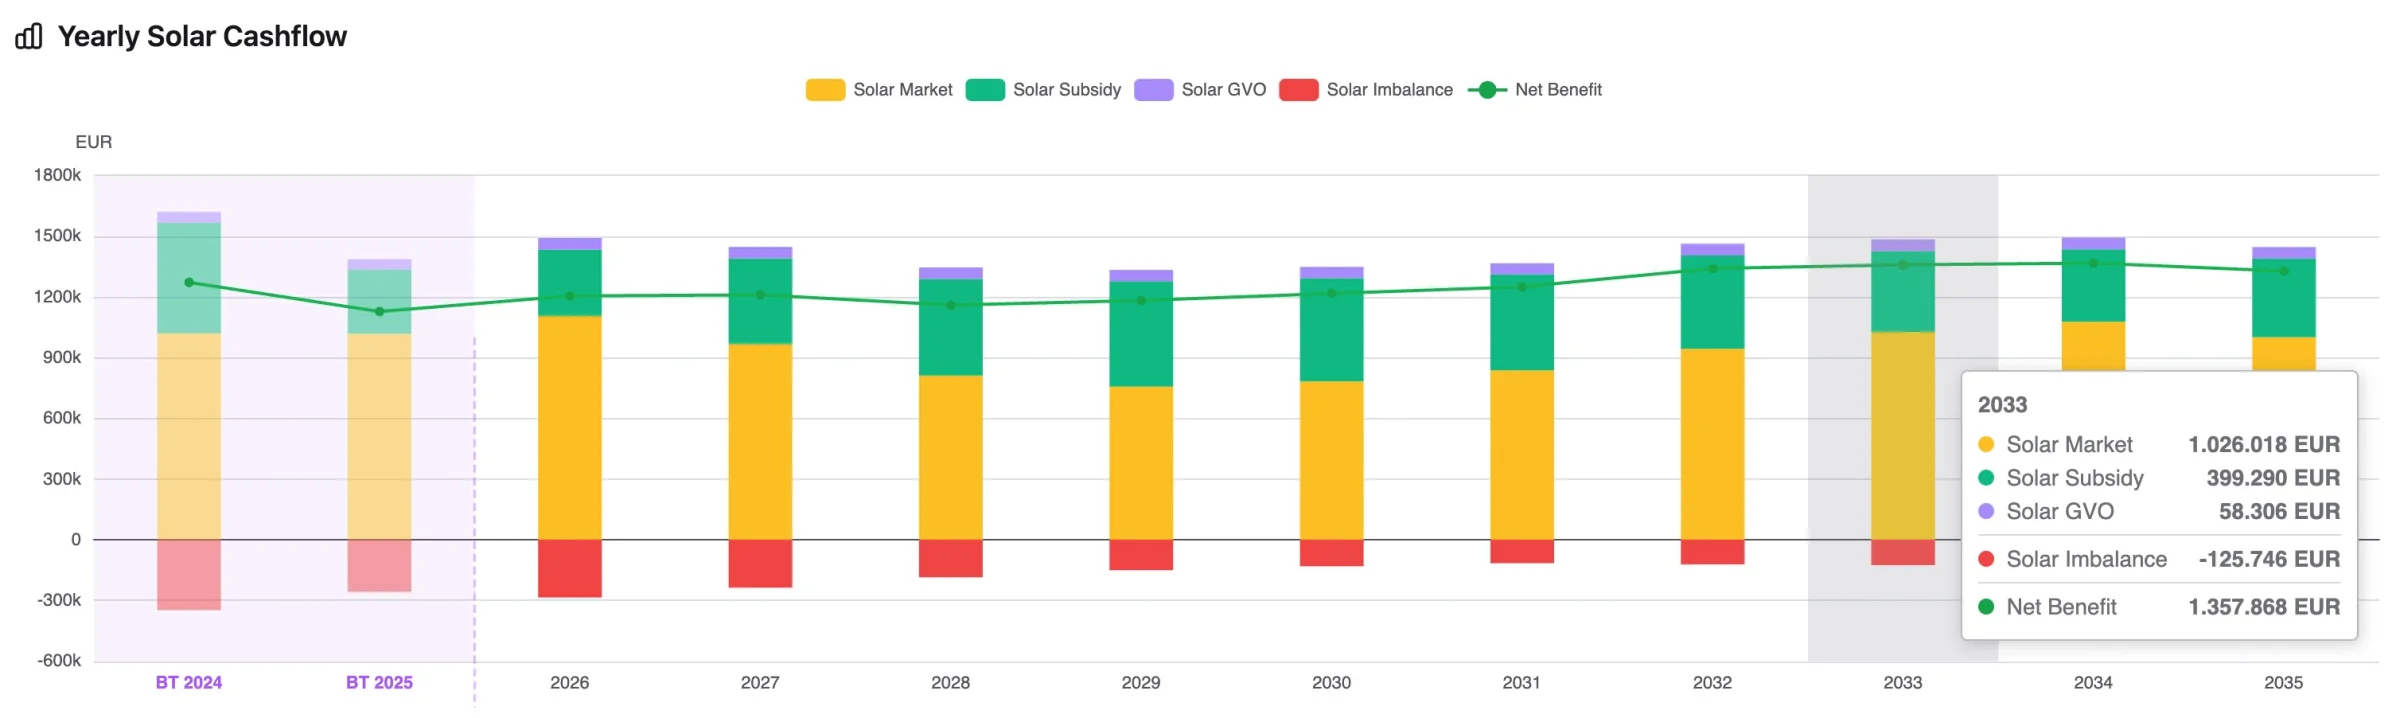Click the 2027 x-axis label
The image size is (2400, 718).
[760, 683]
